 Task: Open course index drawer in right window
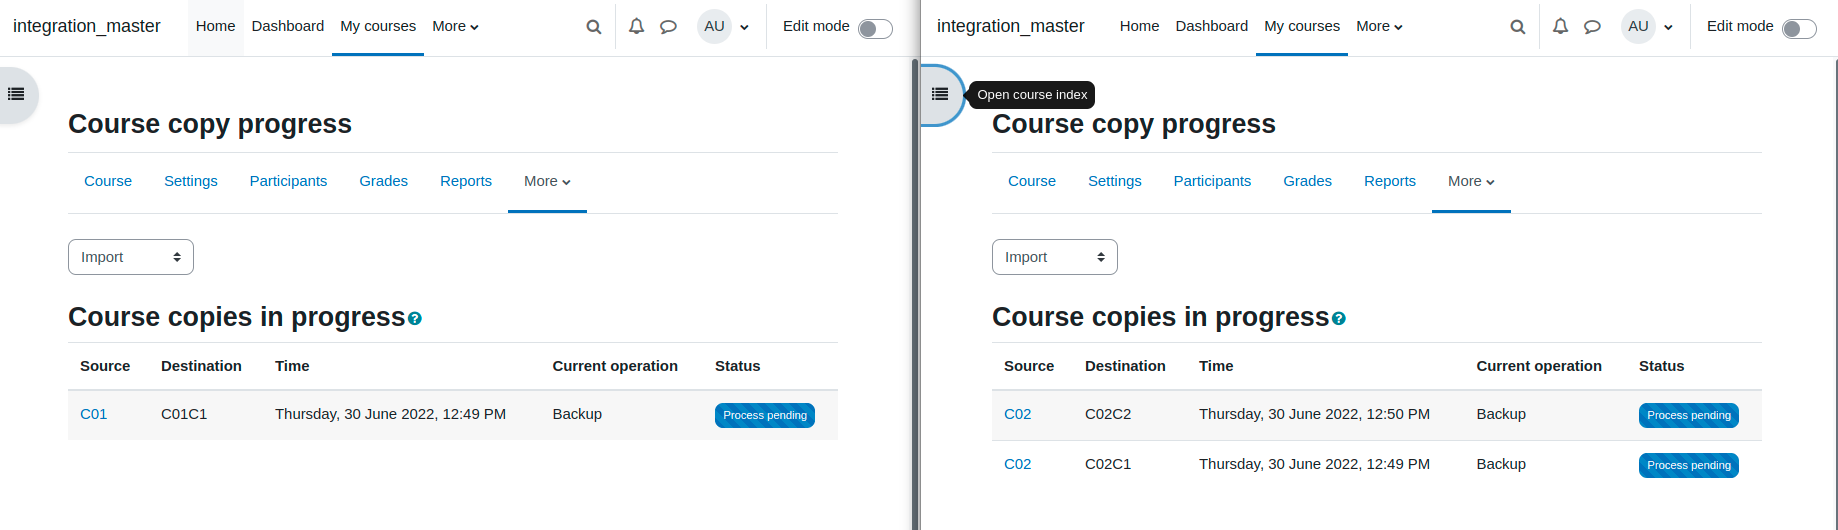coord(940,94)
